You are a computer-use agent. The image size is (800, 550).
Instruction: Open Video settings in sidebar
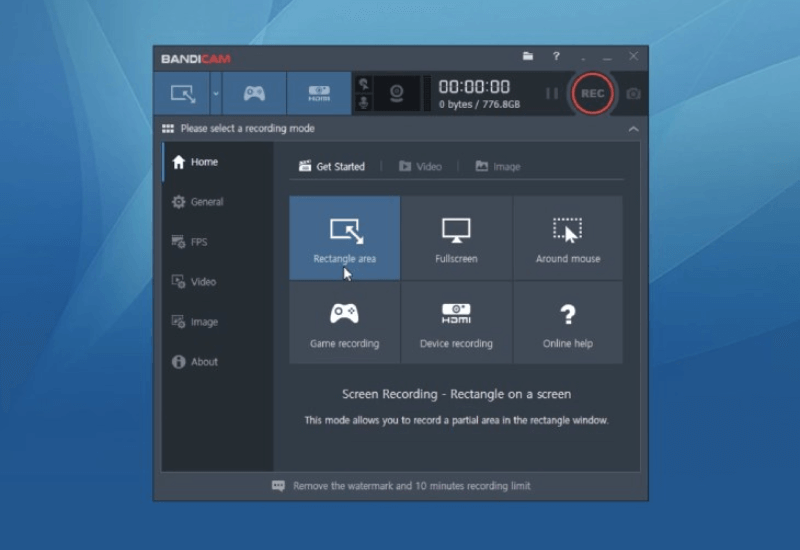click(217, 281)
